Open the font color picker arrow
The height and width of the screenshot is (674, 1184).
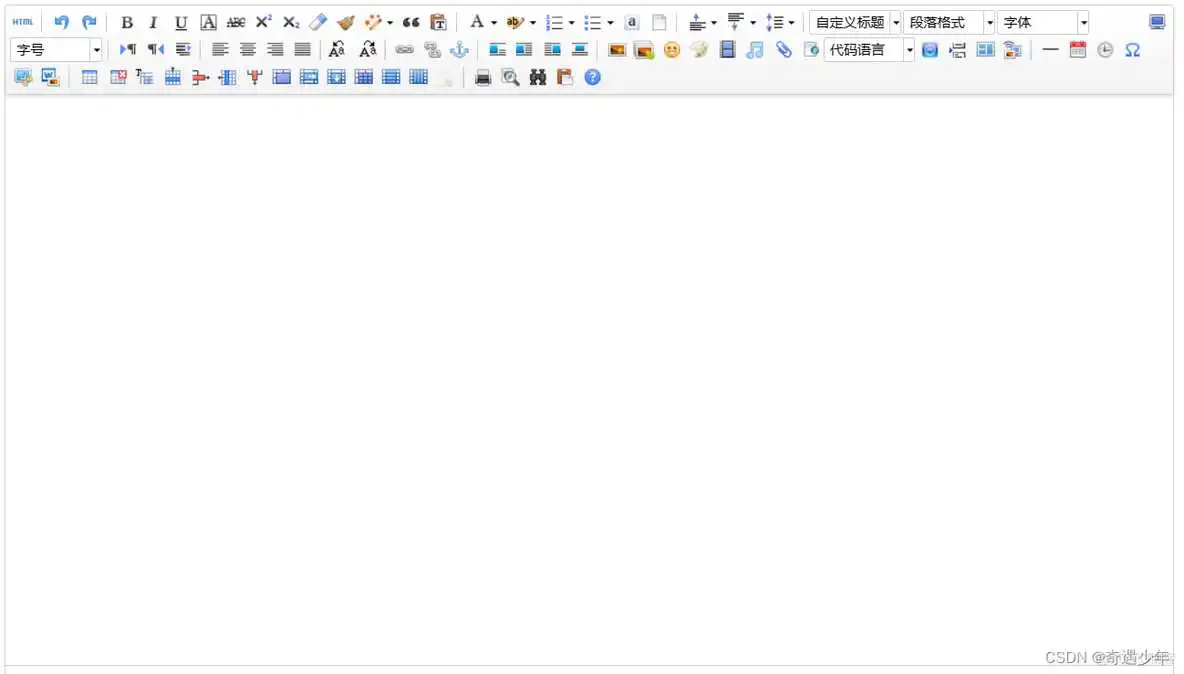[494, 22]
